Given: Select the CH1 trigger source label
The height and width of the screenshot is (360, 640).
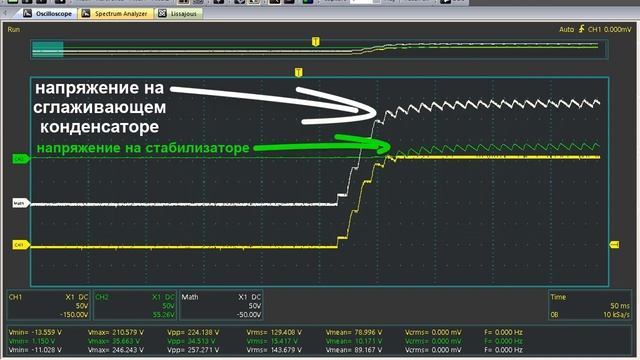Looking at the screenshot, I should coord(594,29).
